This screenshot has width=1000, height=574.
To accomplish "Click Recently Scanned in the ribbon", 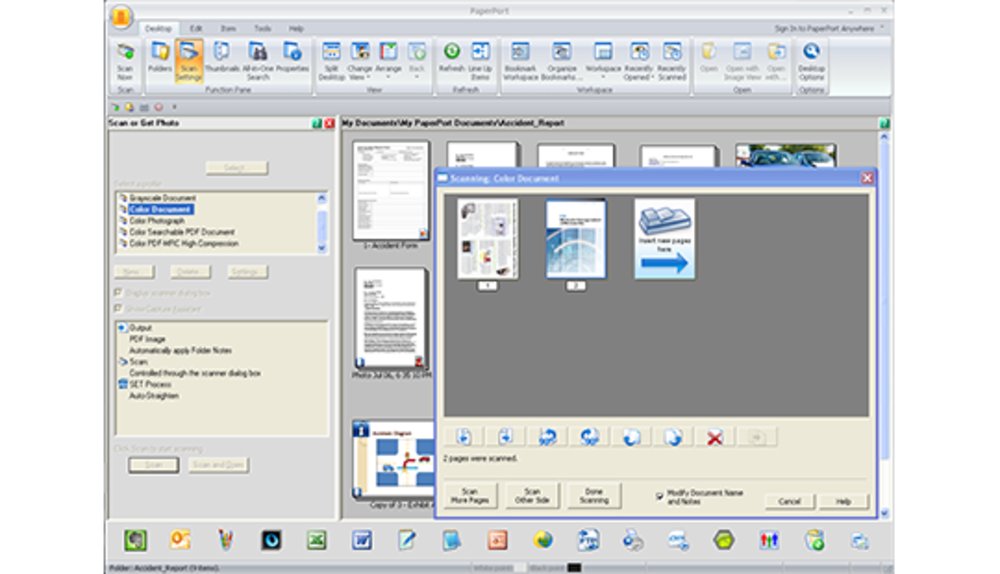I will (x=672, y=61).
